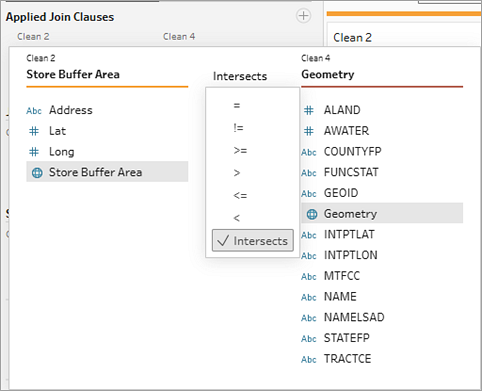This screenshot has width=482, height=391.
Task: Select the checked Intersects operator
Action: [x=253, y=240]
